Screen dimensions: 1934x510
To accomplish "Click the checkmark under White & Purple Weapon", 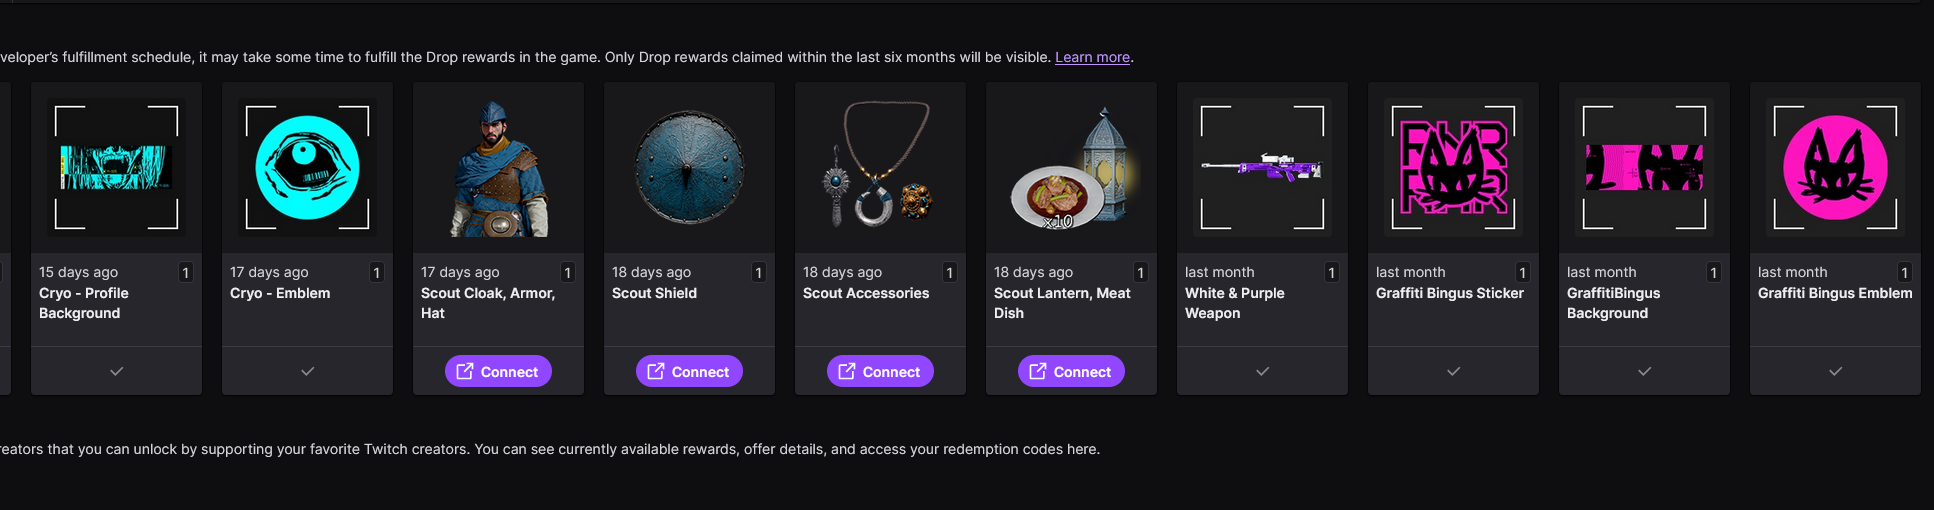I will pos(1263,371).
